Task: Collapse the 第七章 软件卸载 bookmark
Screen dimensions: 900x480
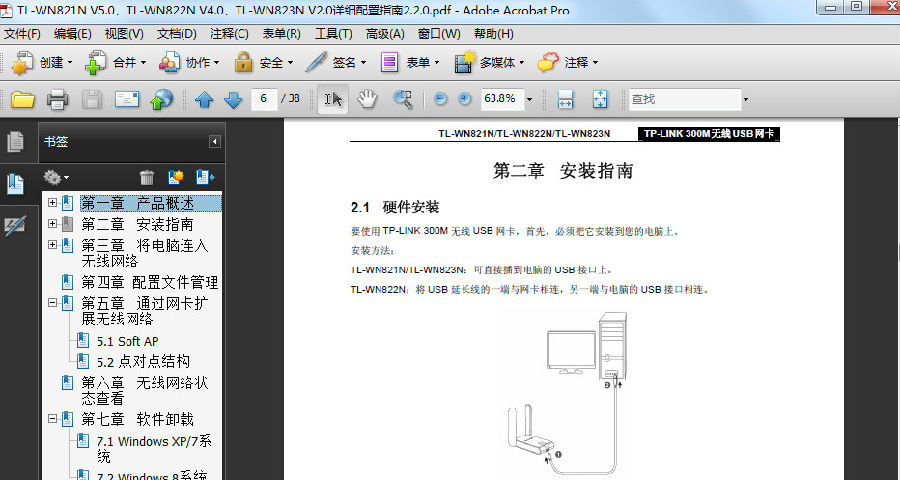Action: tap(53, 419)
